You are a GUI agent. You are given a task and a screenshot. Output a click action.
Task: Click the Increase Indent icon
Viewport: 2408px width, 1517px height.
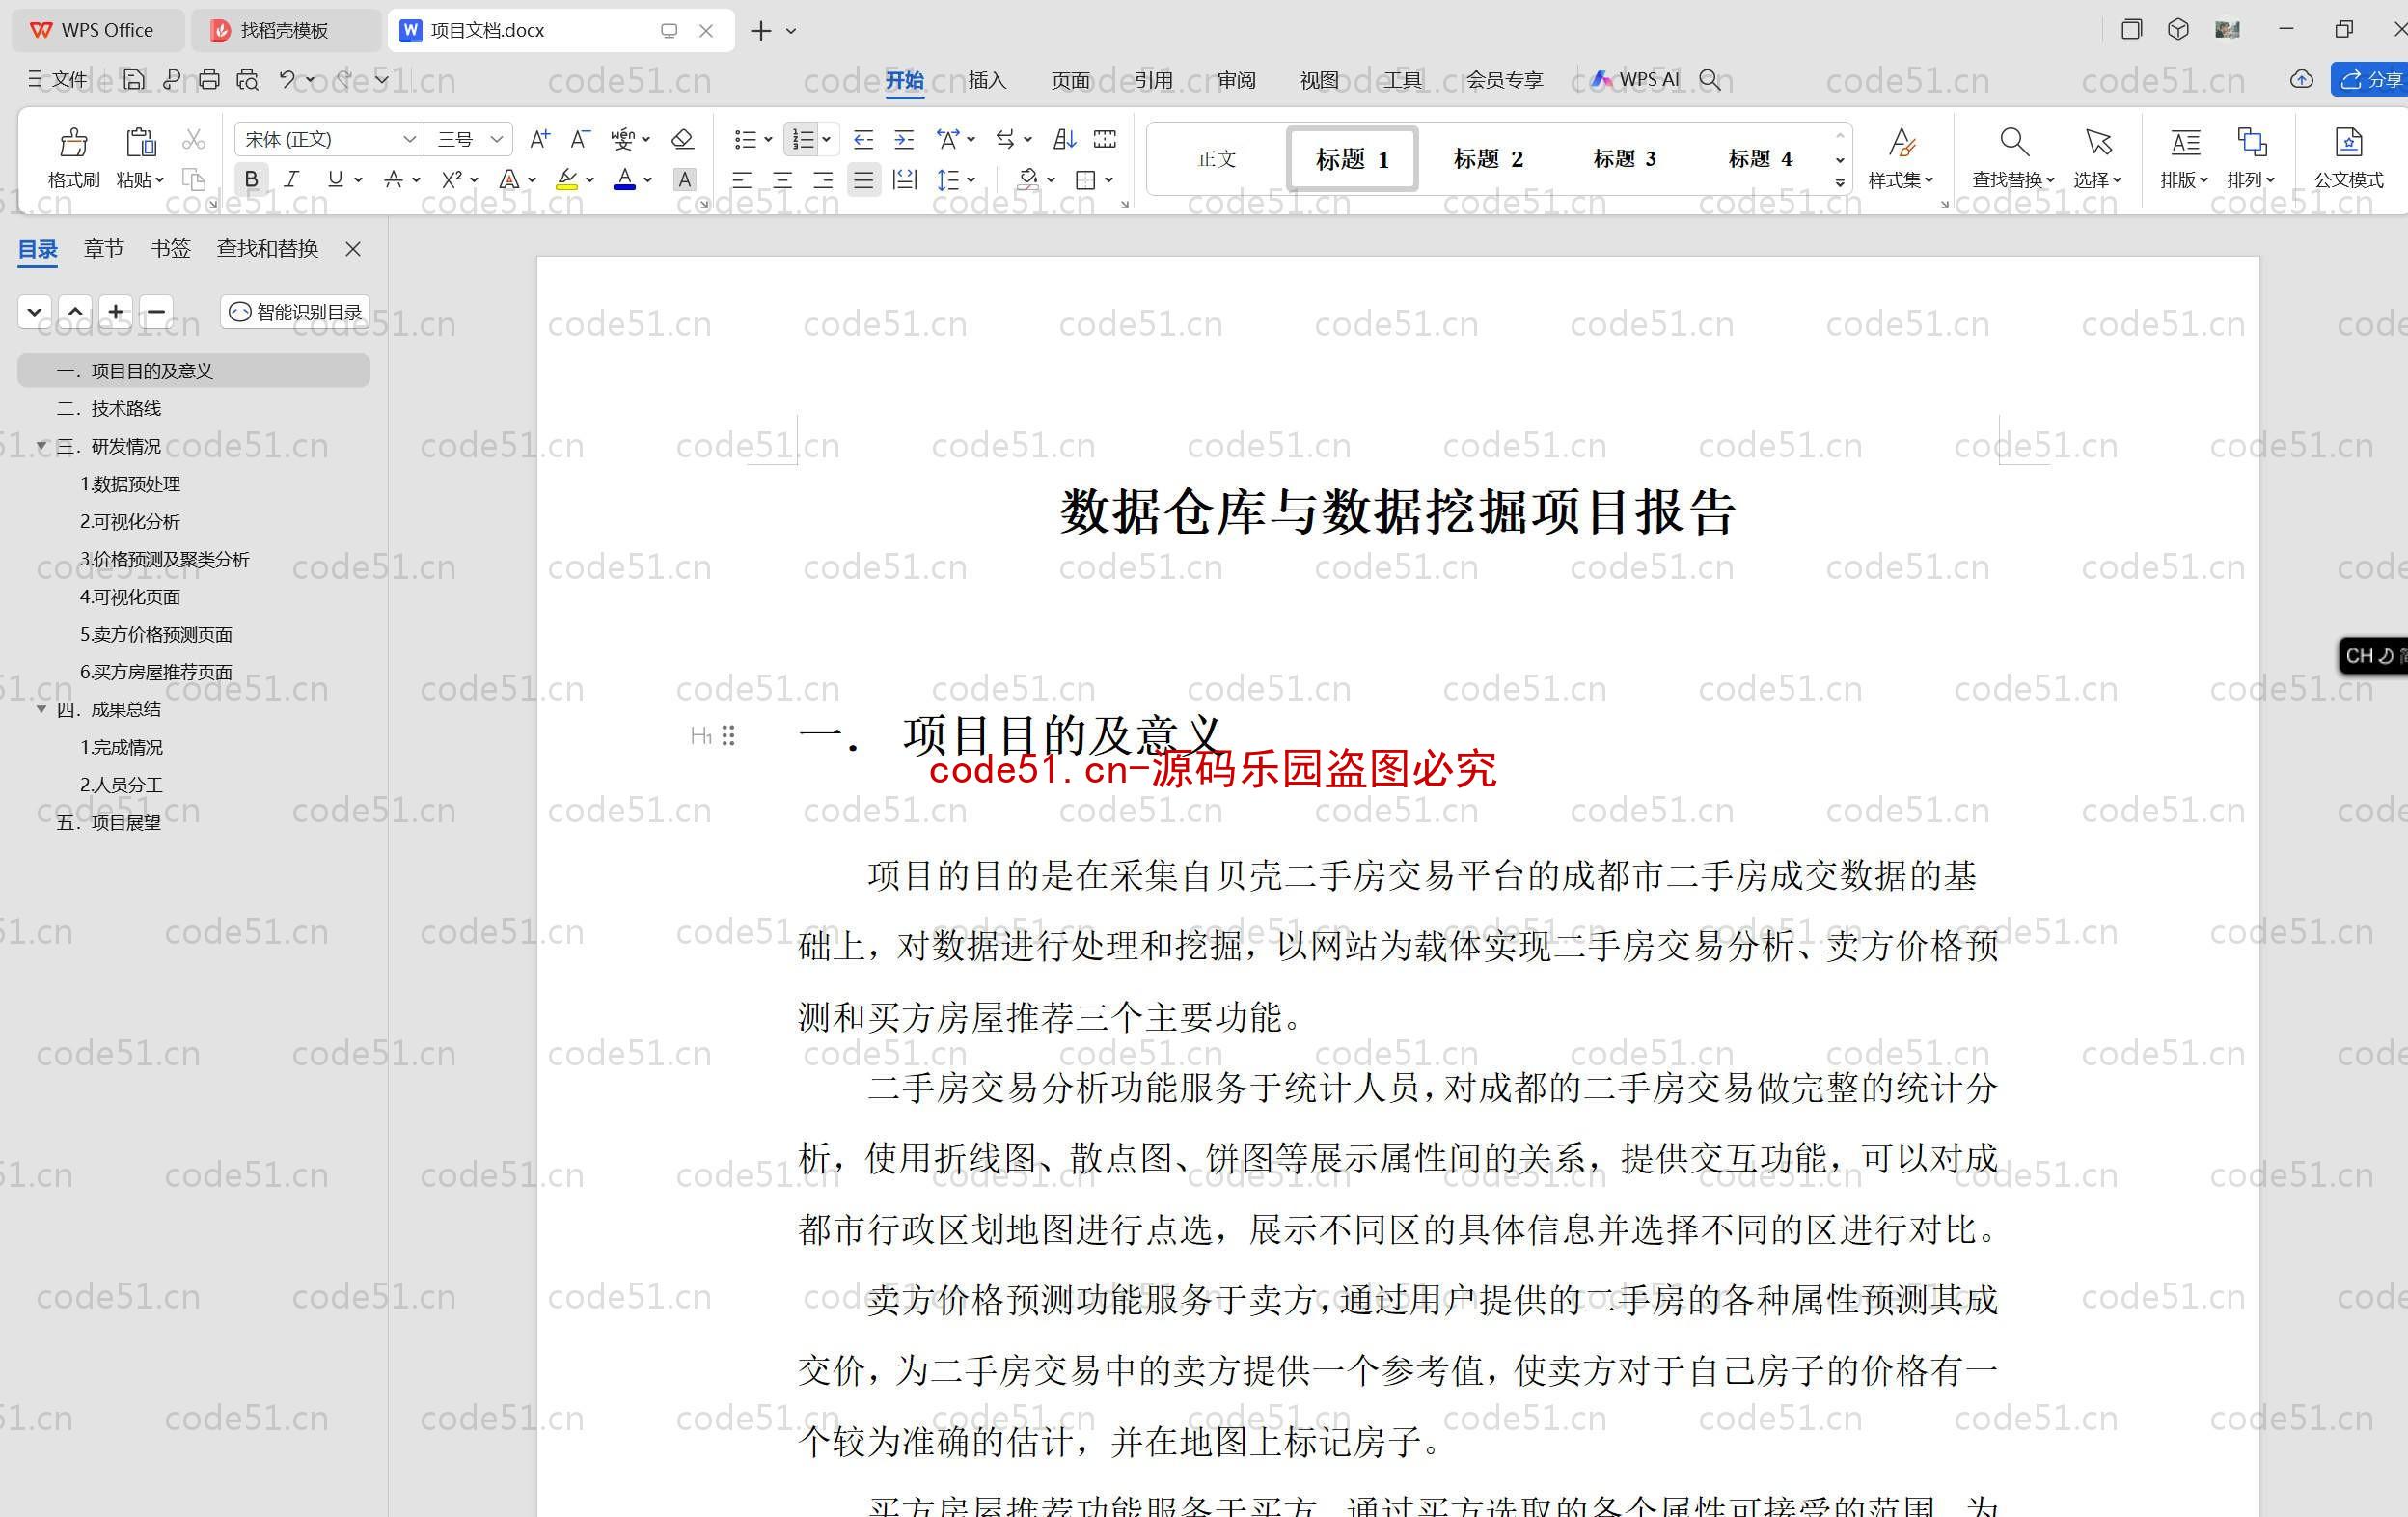904,139
